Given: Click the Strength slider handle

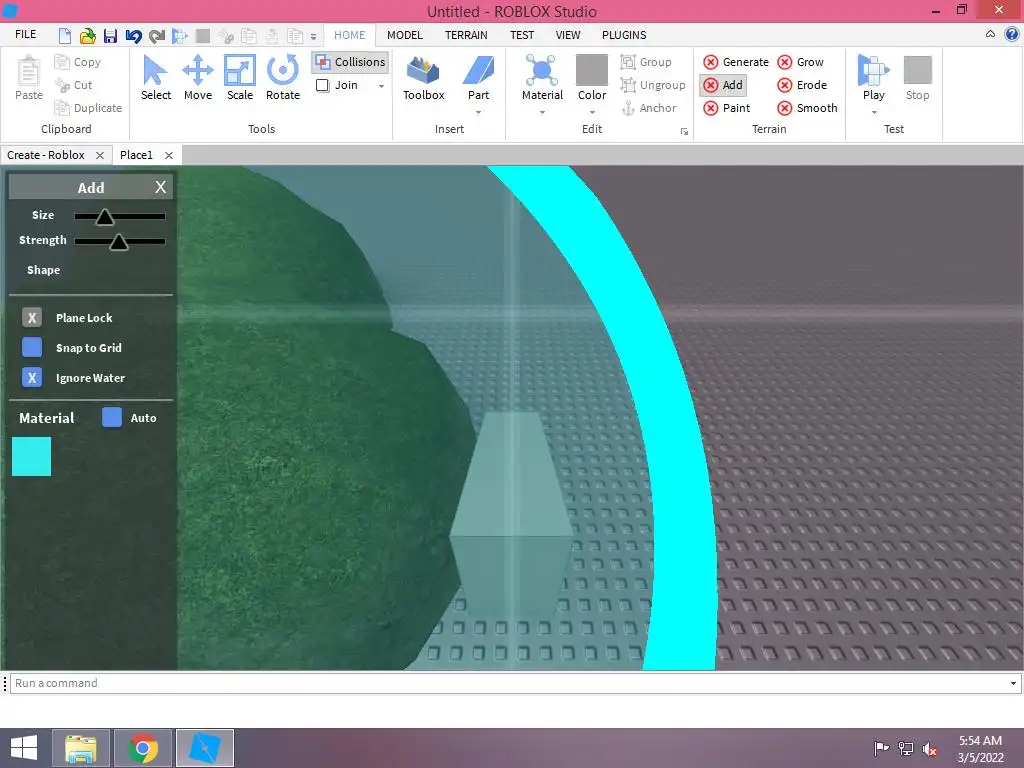Looking at the screenshot, I should click(119, 242).
